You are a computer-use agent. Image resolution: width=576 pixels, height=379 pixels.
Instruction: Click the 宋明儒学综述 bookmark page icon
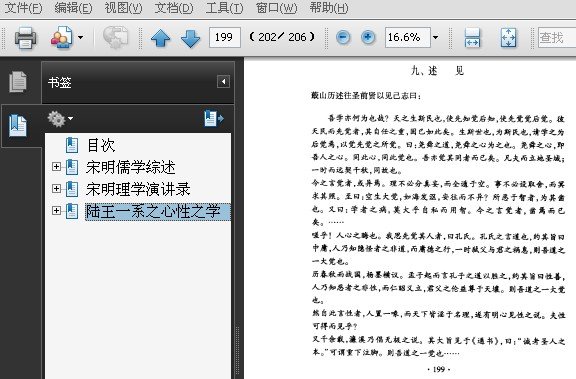pos(72,167)
